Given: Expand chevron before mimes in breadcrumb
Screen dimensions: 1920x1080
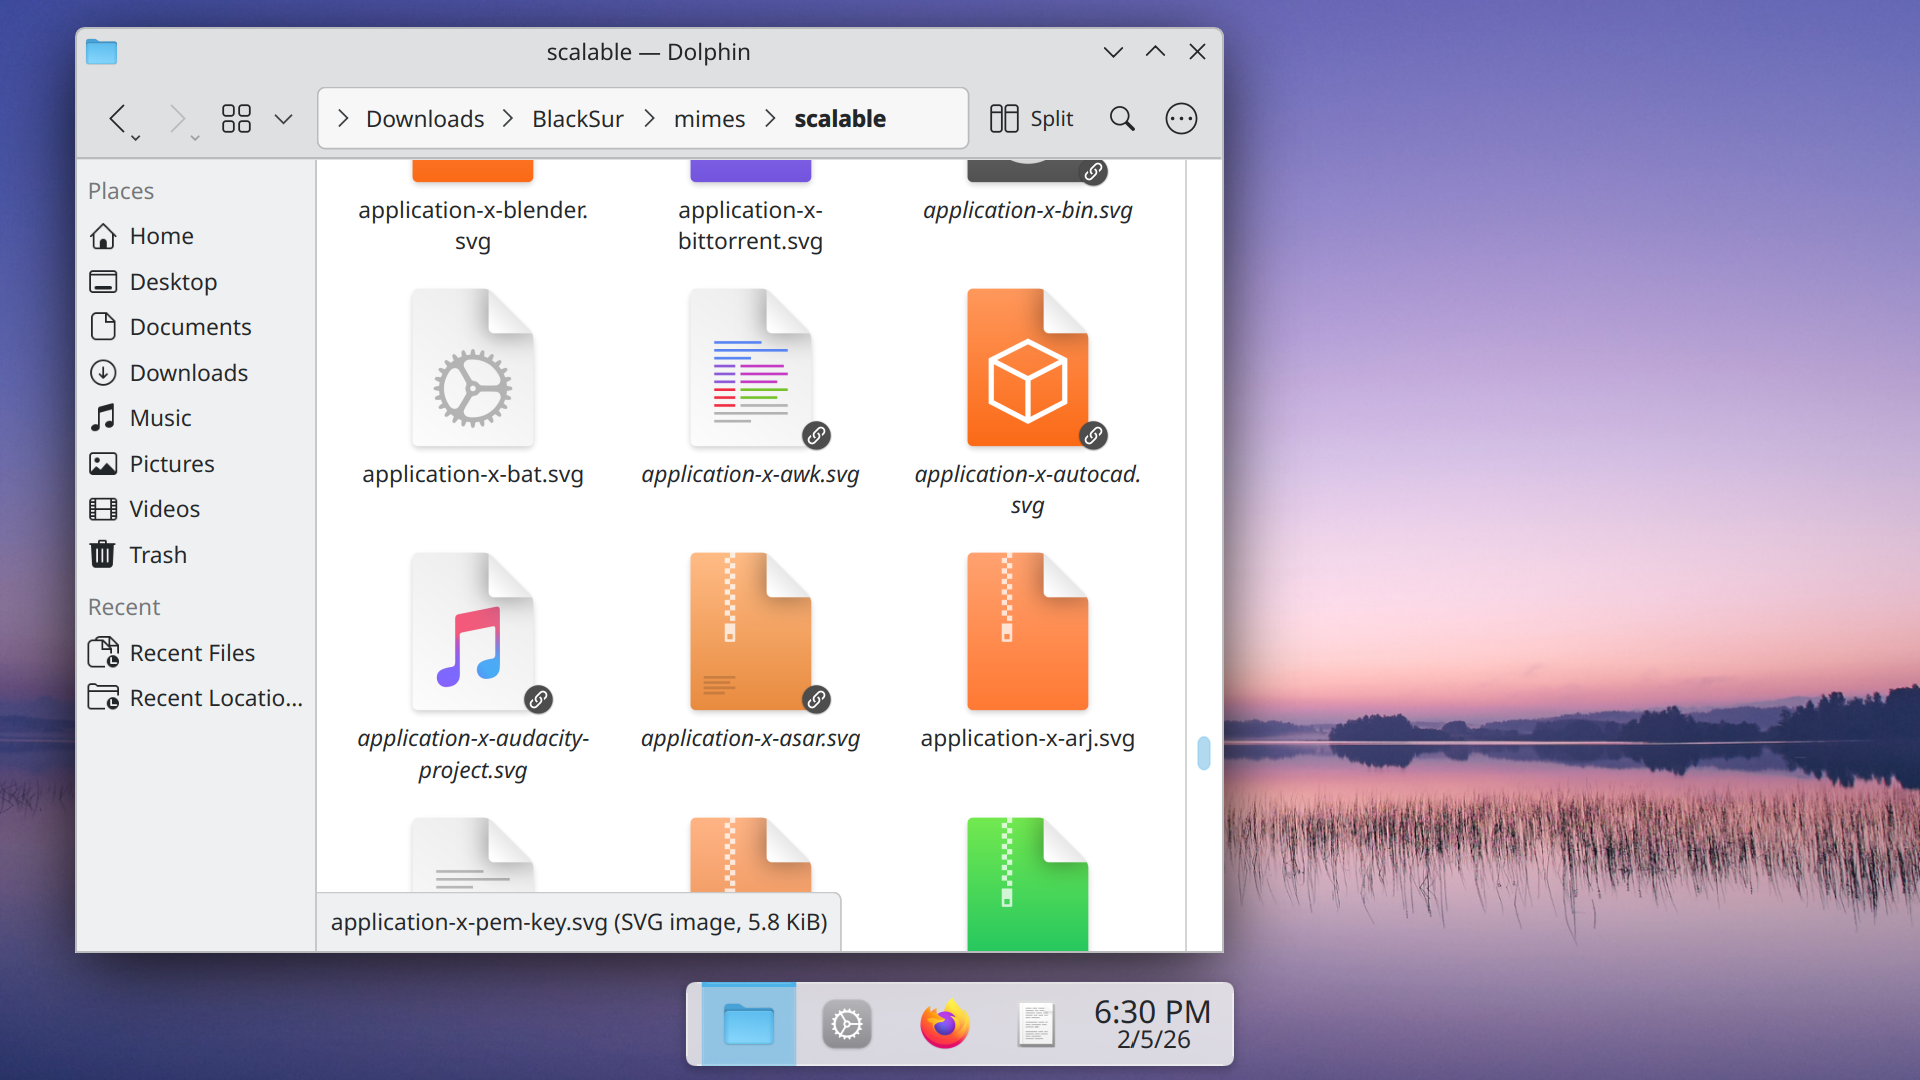Looking at the screenshot, I should (x=650, y=119).
